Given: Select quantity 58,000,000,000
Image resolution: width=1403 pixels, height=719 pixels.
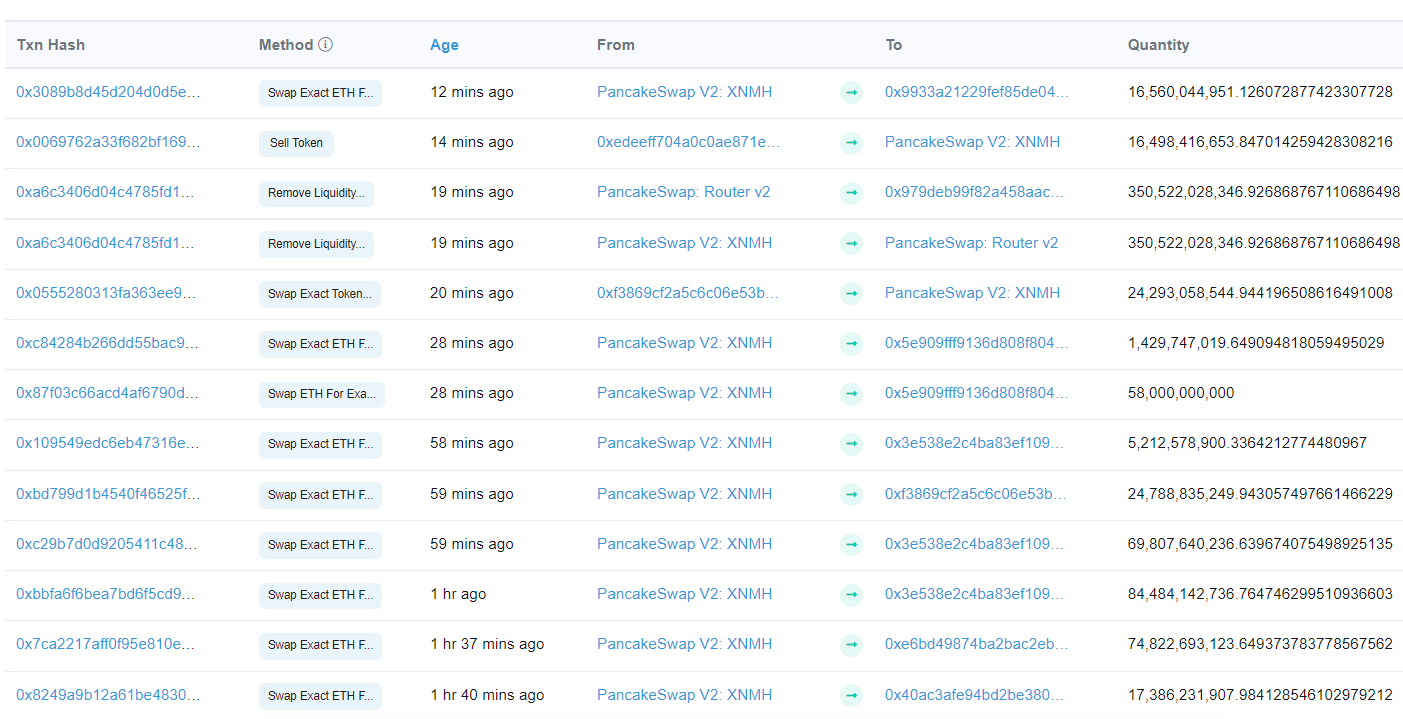Looking at the screenshot, I should coord(1181,393).
